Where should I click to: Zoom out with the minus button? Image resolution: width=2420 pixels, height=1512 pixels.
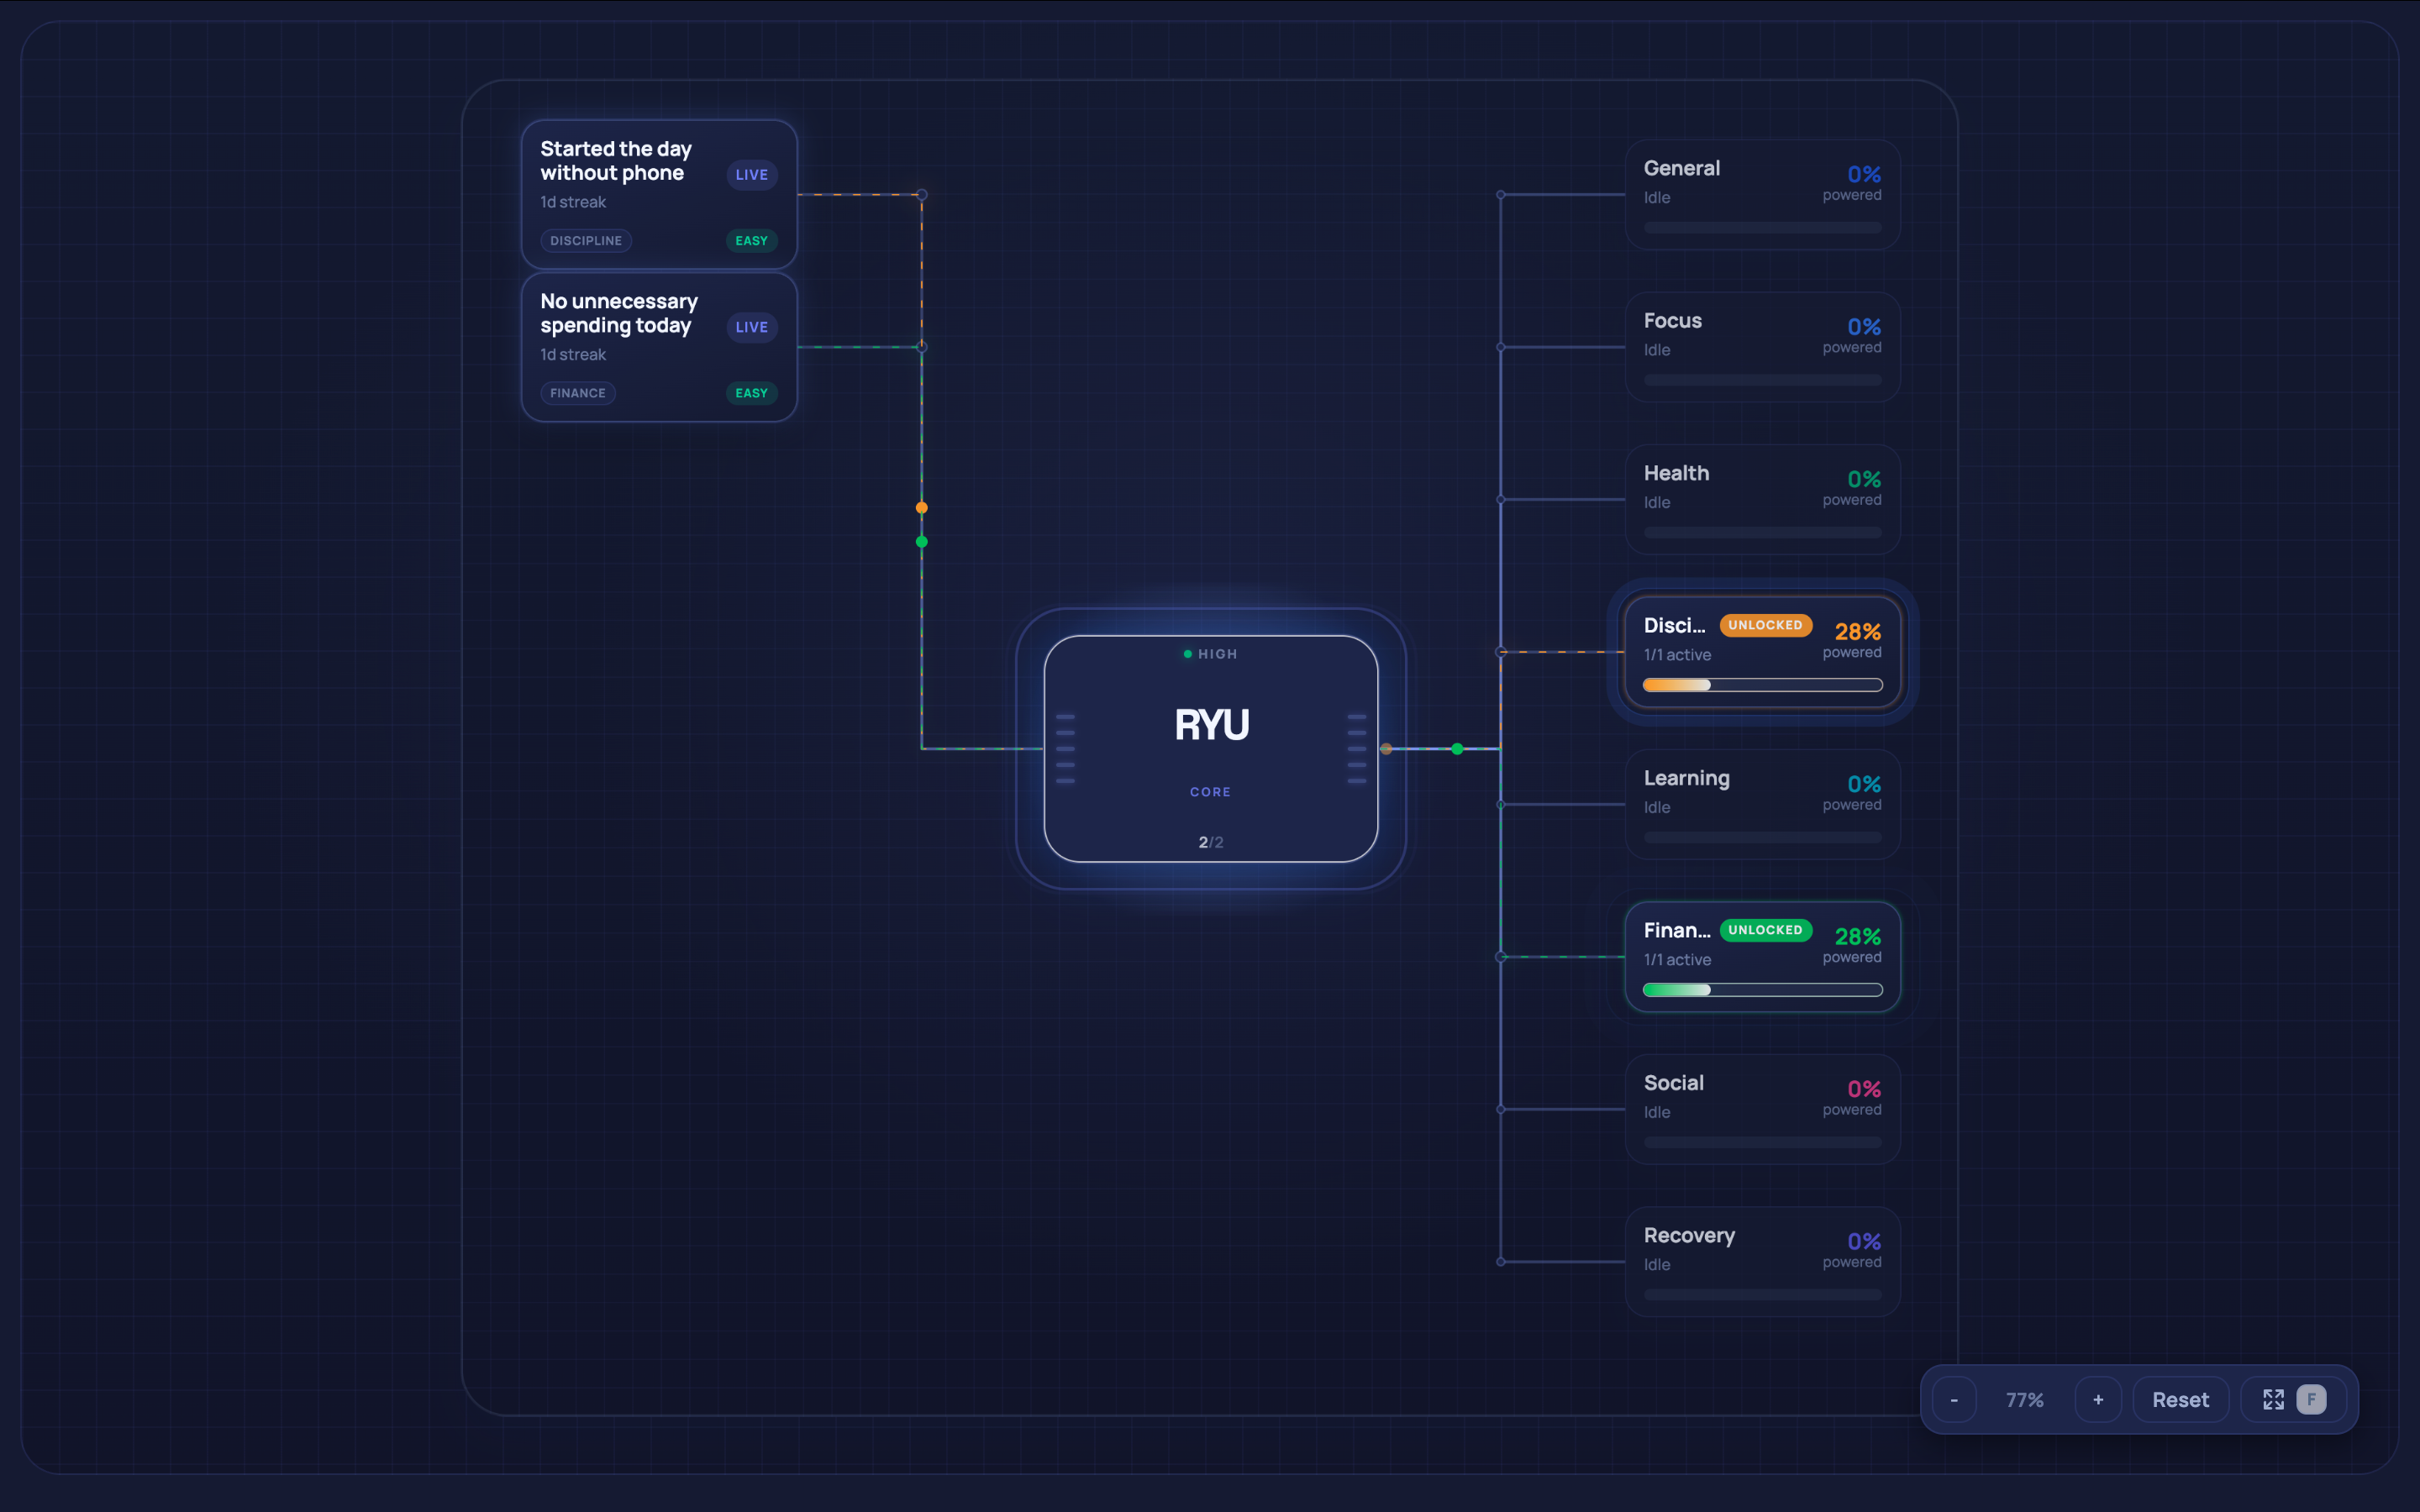1954,1399
